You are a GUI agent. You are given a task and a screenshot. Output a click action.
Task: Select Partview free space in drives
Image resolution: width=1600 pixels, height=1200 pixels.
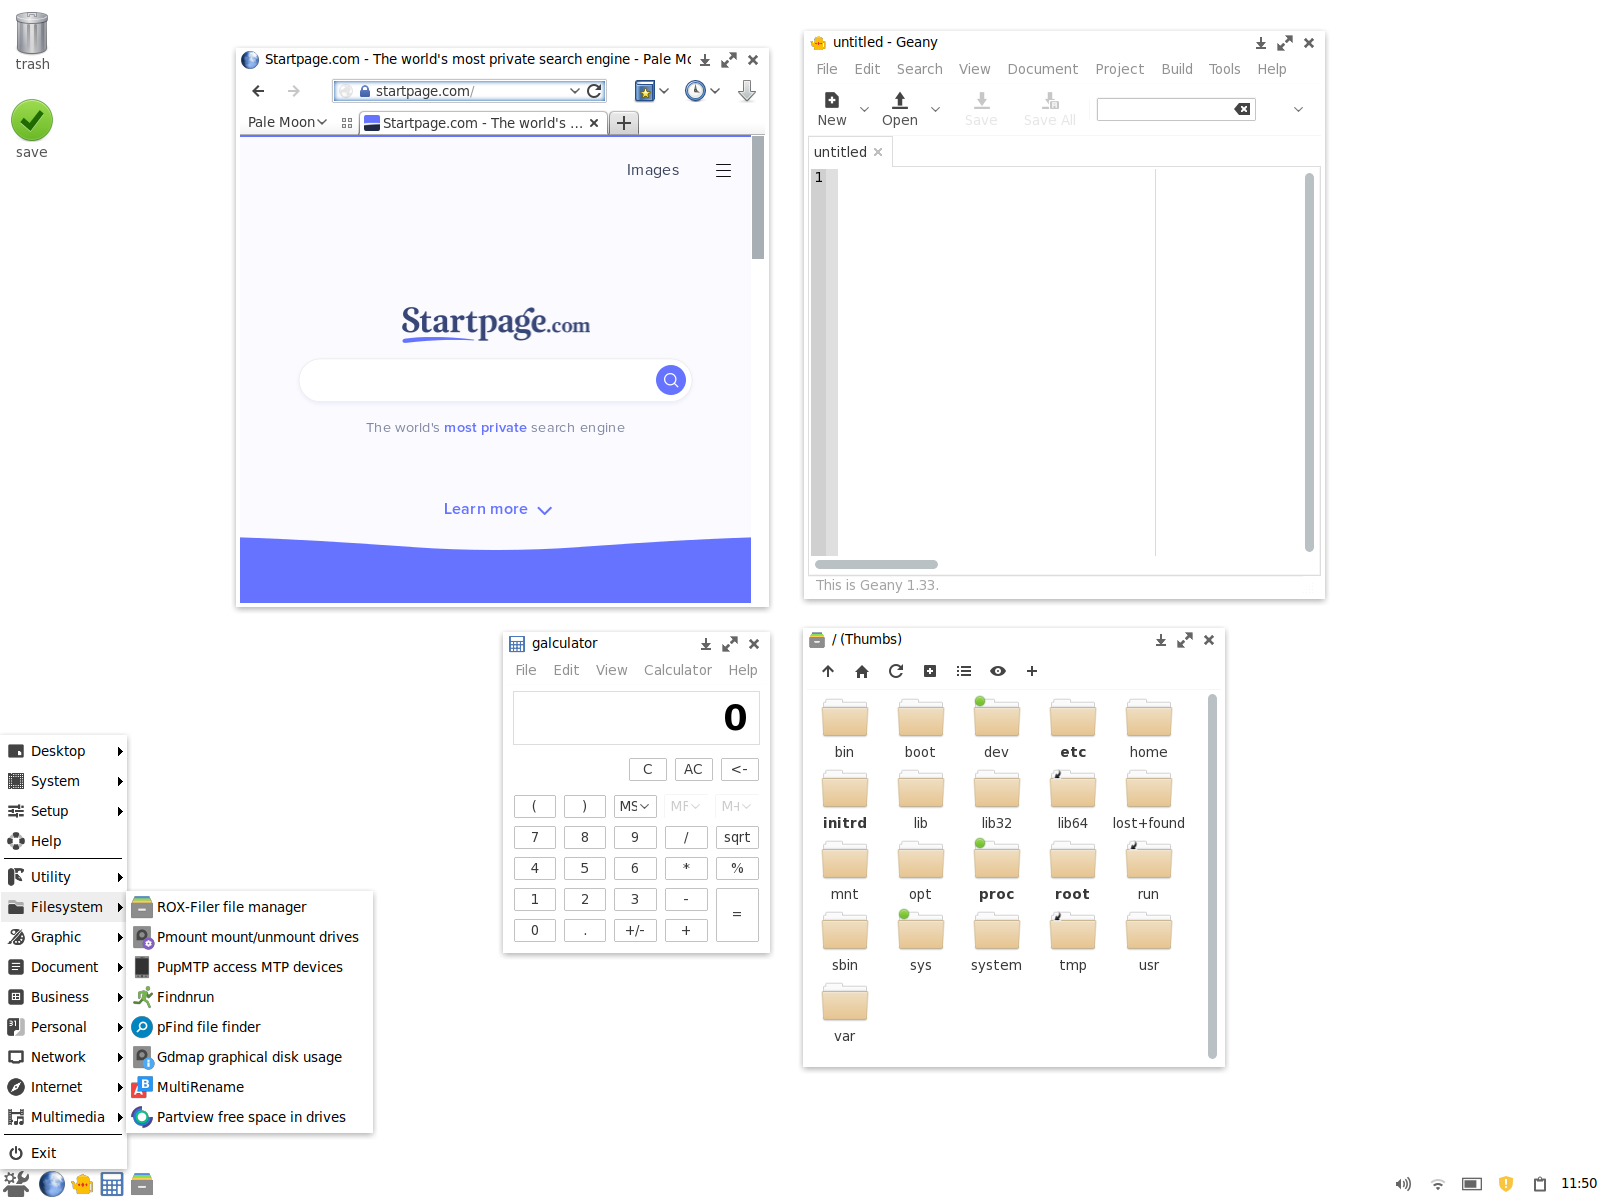(250, 1117)
